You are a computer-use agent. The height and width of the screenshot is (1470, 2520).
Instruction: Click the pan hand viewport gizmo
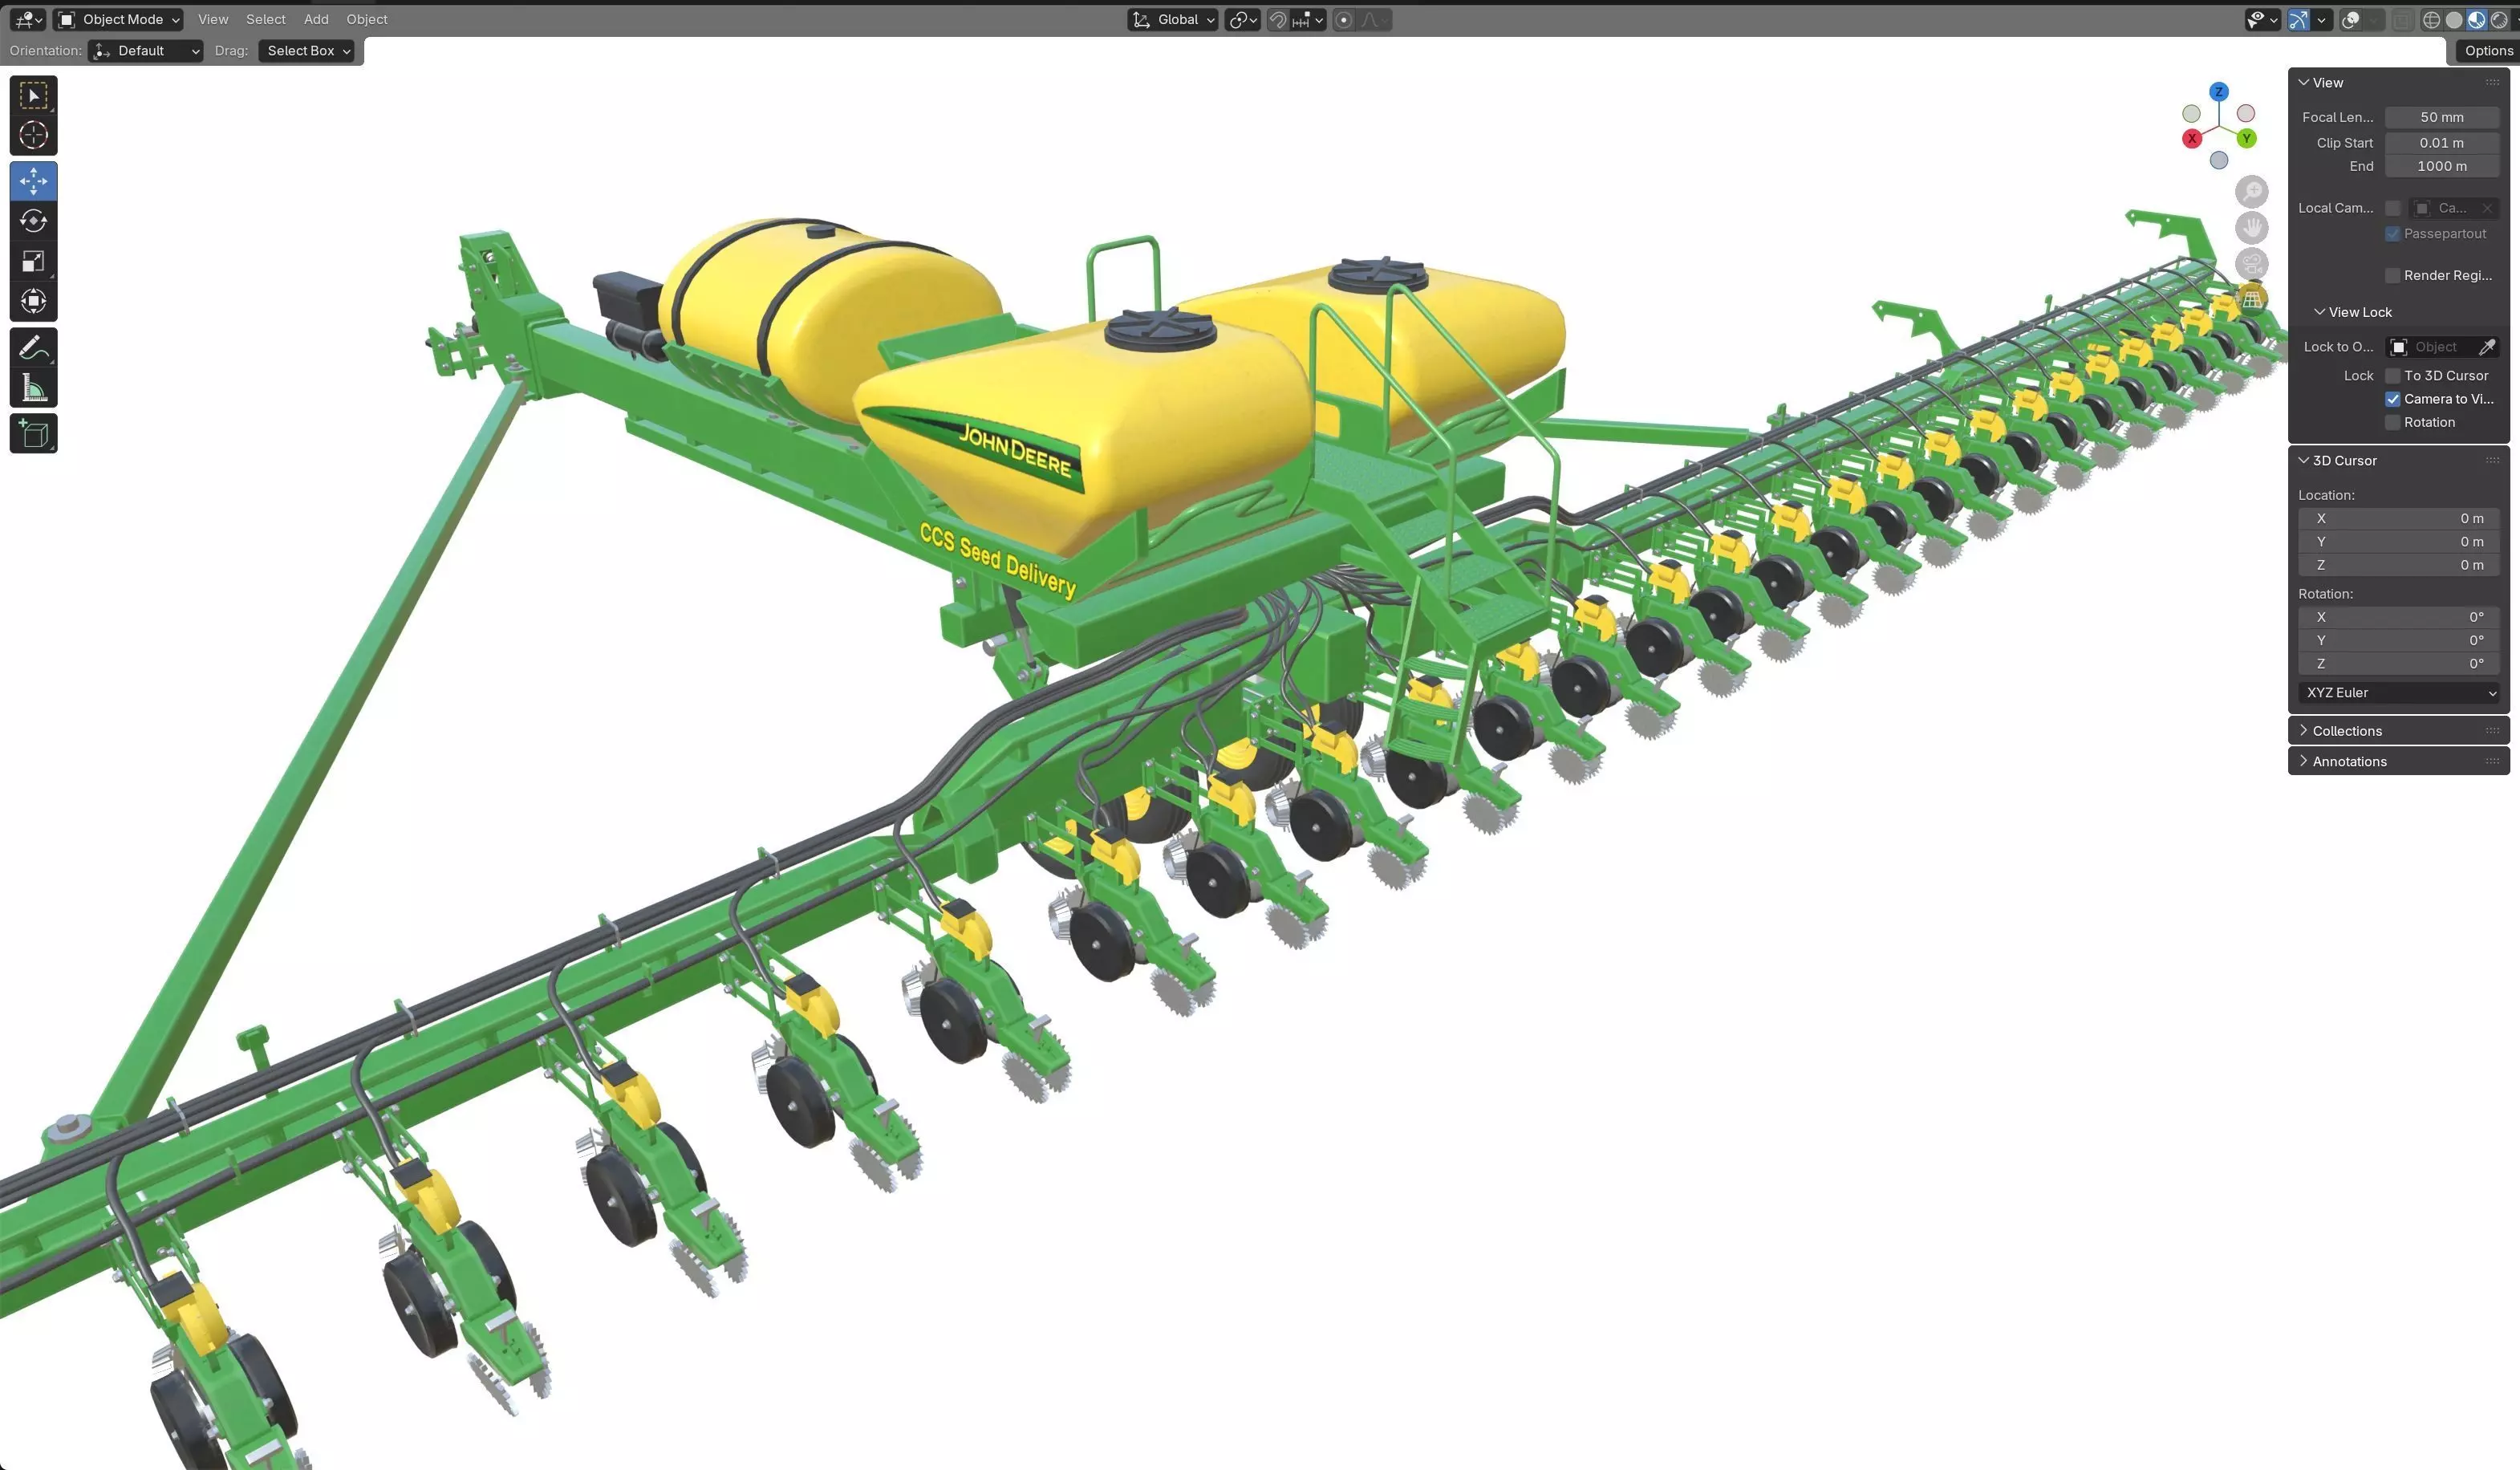coord(2252,228)
